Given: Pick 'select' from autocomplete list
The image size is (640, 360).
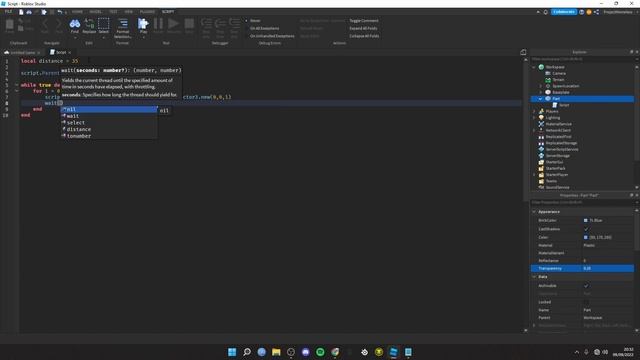Looking at the screenshot, I should pos(109,122).
